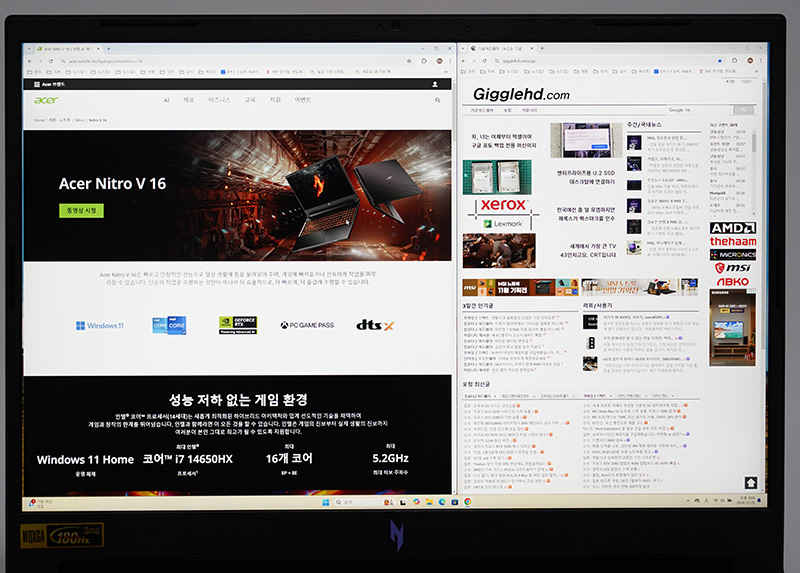The width and height of the screenshot is (800, 573).
Task: Open Chrome from the taskbar
Action: click(467, 502)
